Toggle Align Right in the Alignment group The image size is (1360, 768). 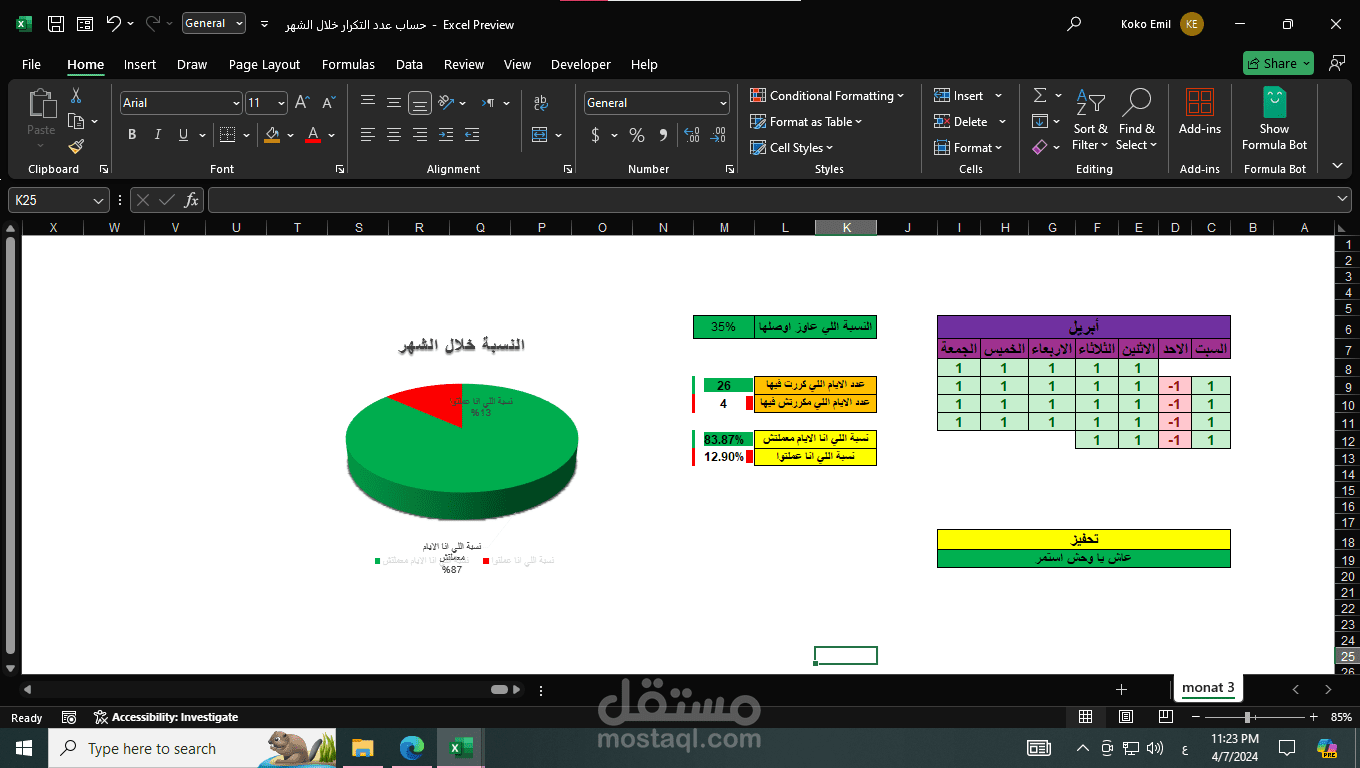coord(420,135)
